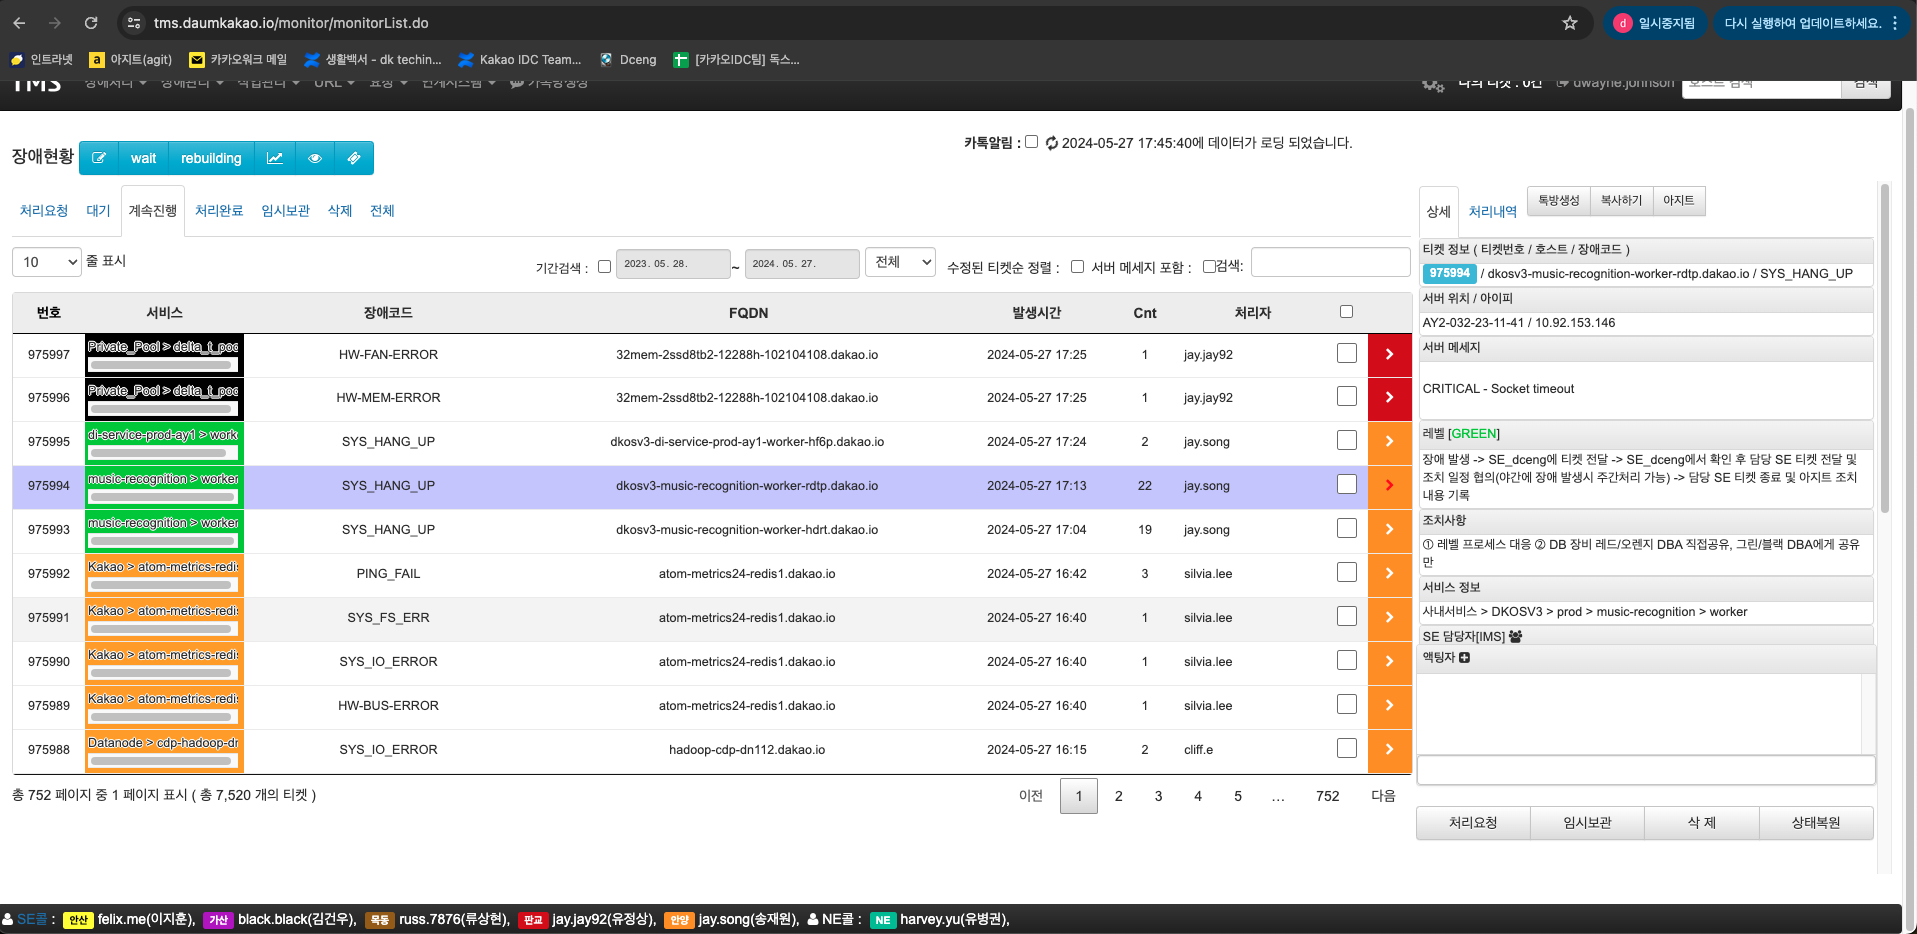Open the line chart icon in blue toolbar

[275, 158]
